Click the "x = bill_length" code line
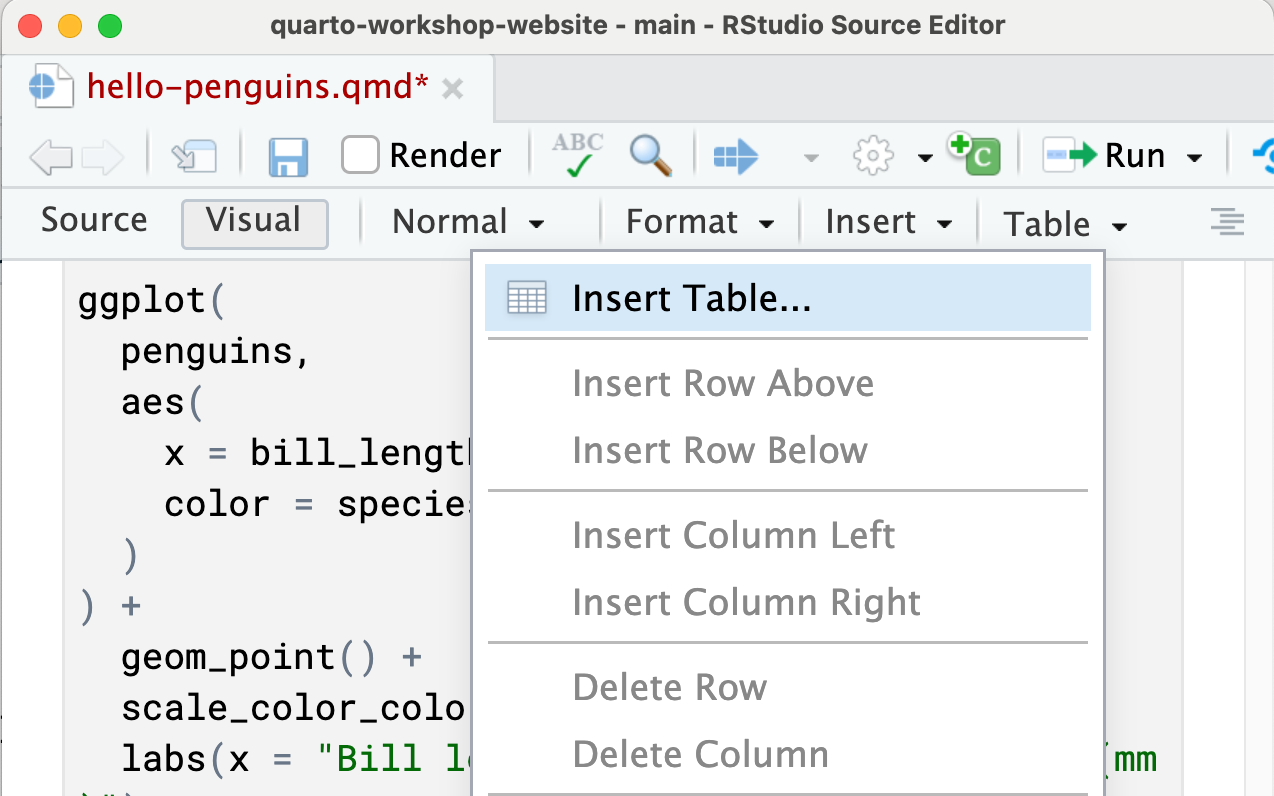This screenshot has height=796, width=1274. [x=318, y=453]
